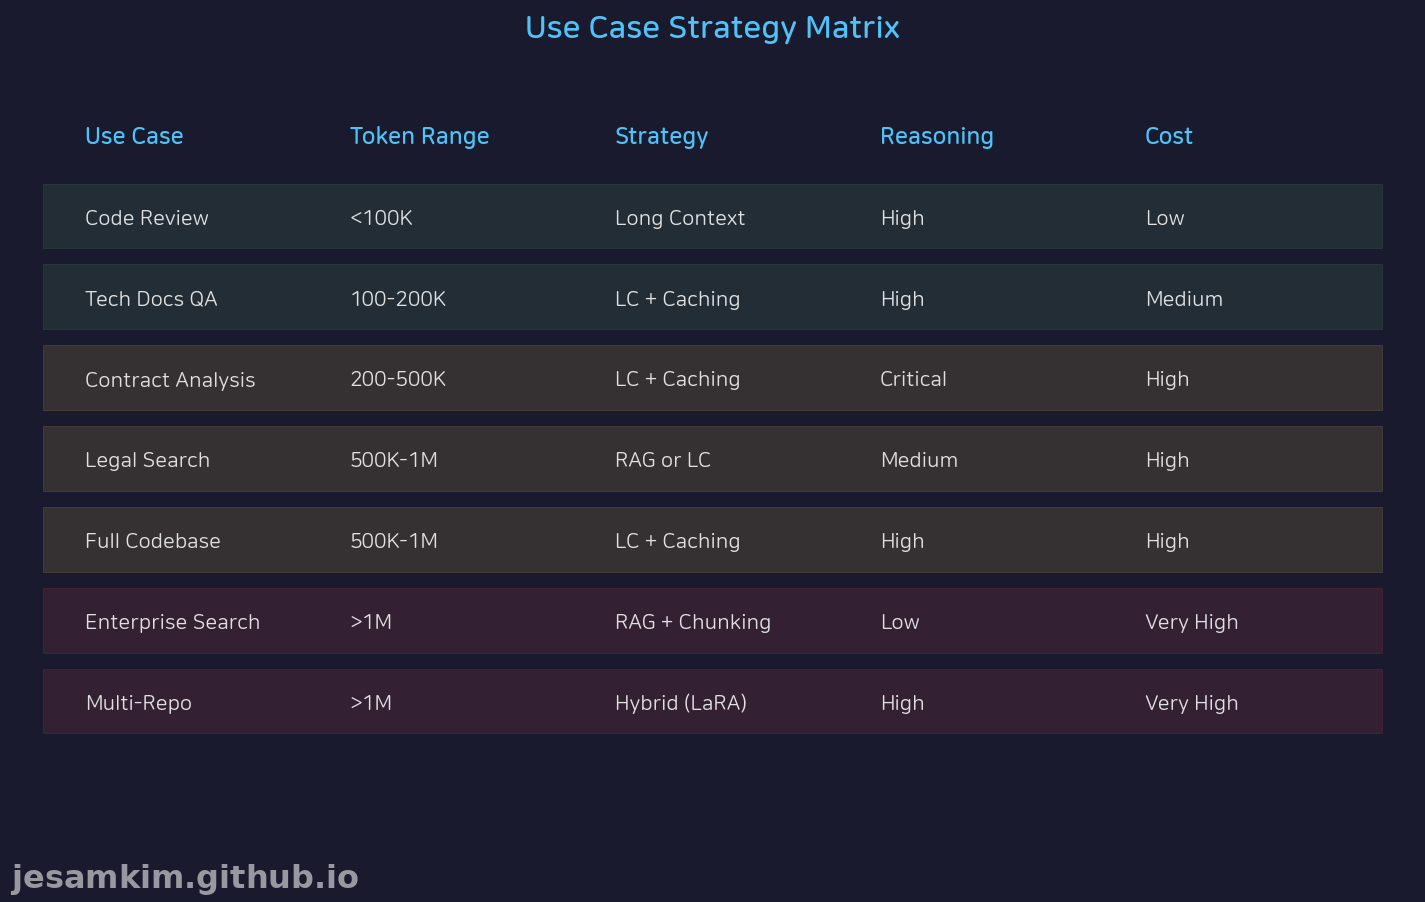Click the Cost column header
Screen dimensions: 1425x902
coord(1168,136)
